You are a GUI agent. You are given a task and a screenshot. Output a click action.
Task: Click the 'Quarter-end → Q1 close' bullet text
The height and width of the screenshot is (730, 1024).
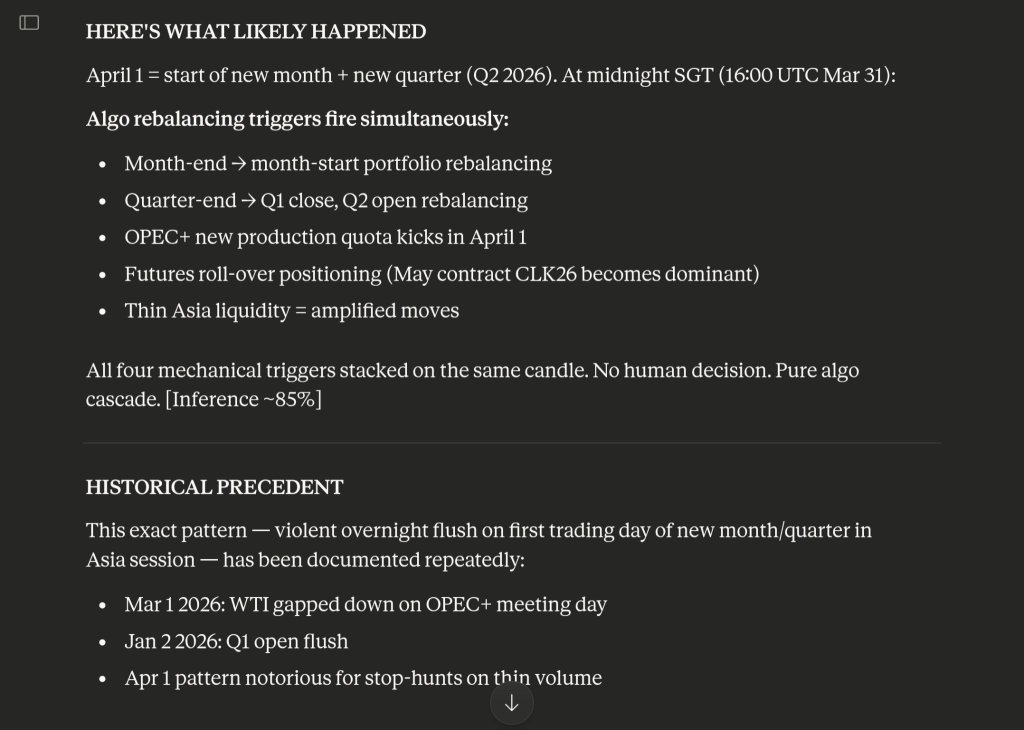[x=326, y=200]
